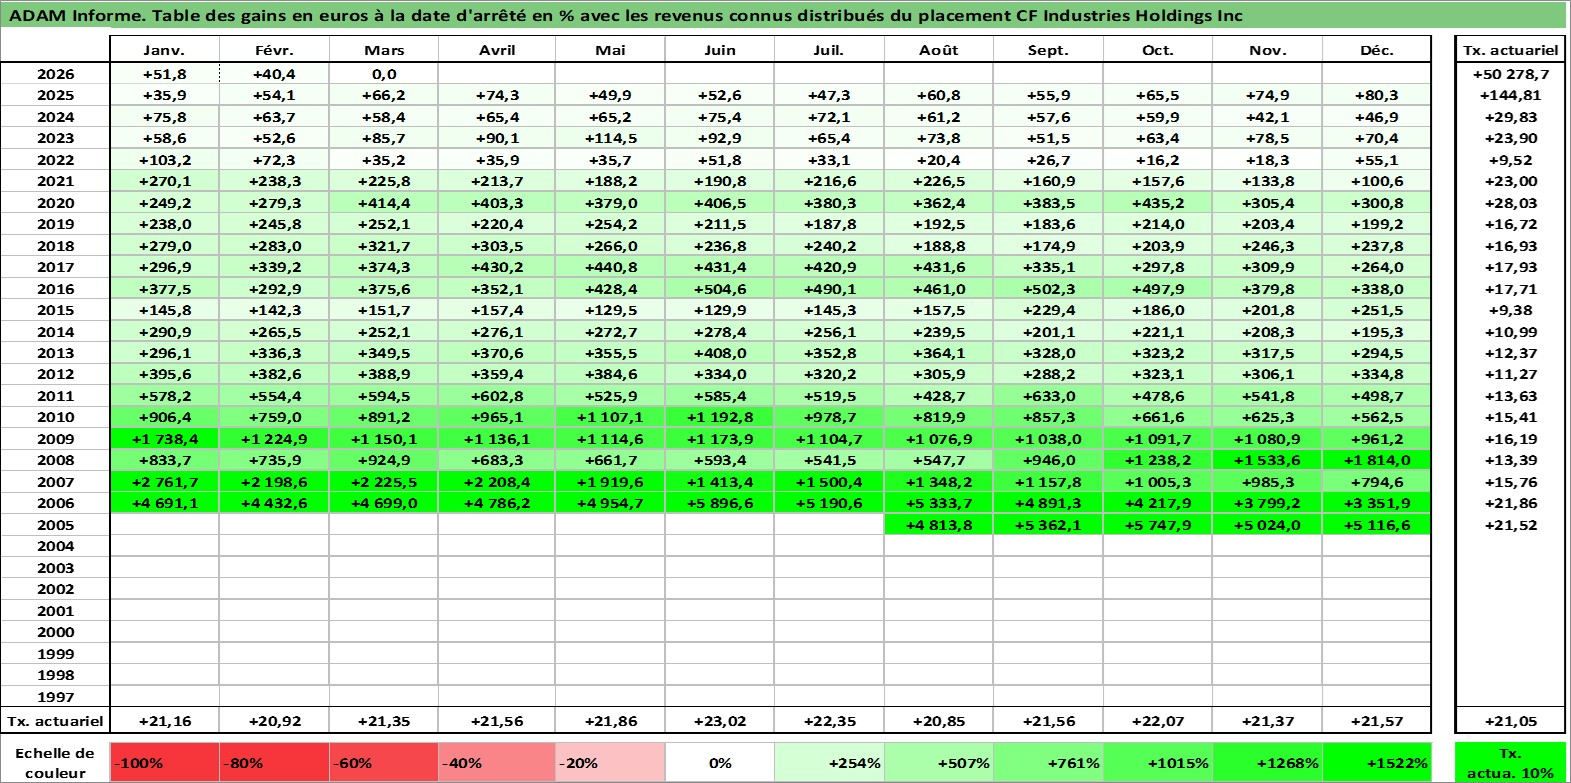Click the +23,02 June actuarial rate
1571x783 pixels.
pyautogui.click(x=720, y=721)
